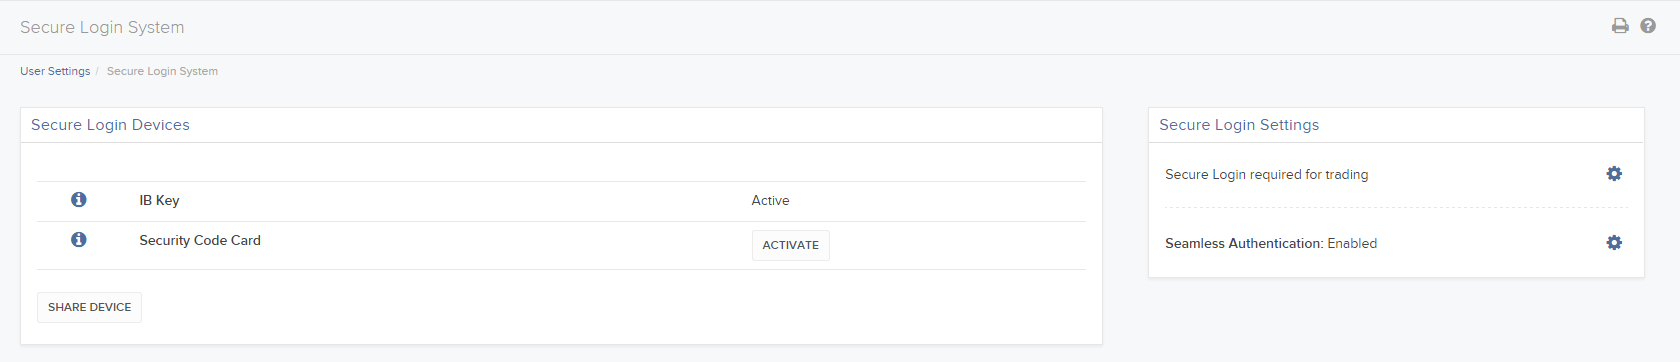Click the Secure Login System page title
The width and height of the screenshot is (1680, 362).
(102, 27)
